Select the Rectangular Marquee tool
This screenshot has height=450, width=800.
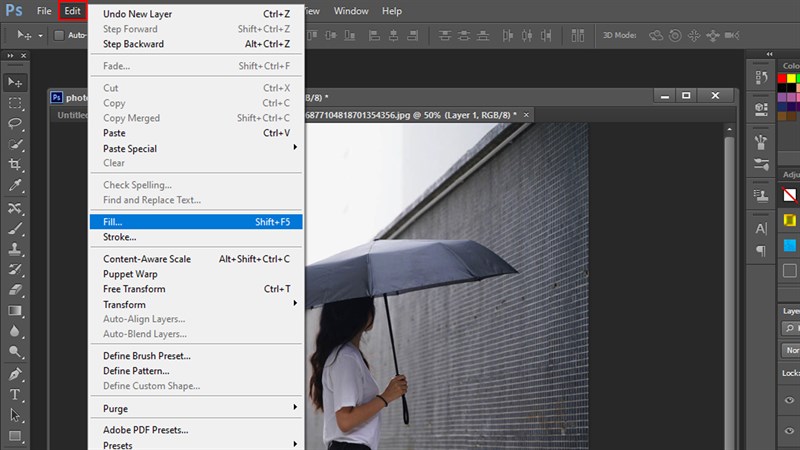click(15, 103)
